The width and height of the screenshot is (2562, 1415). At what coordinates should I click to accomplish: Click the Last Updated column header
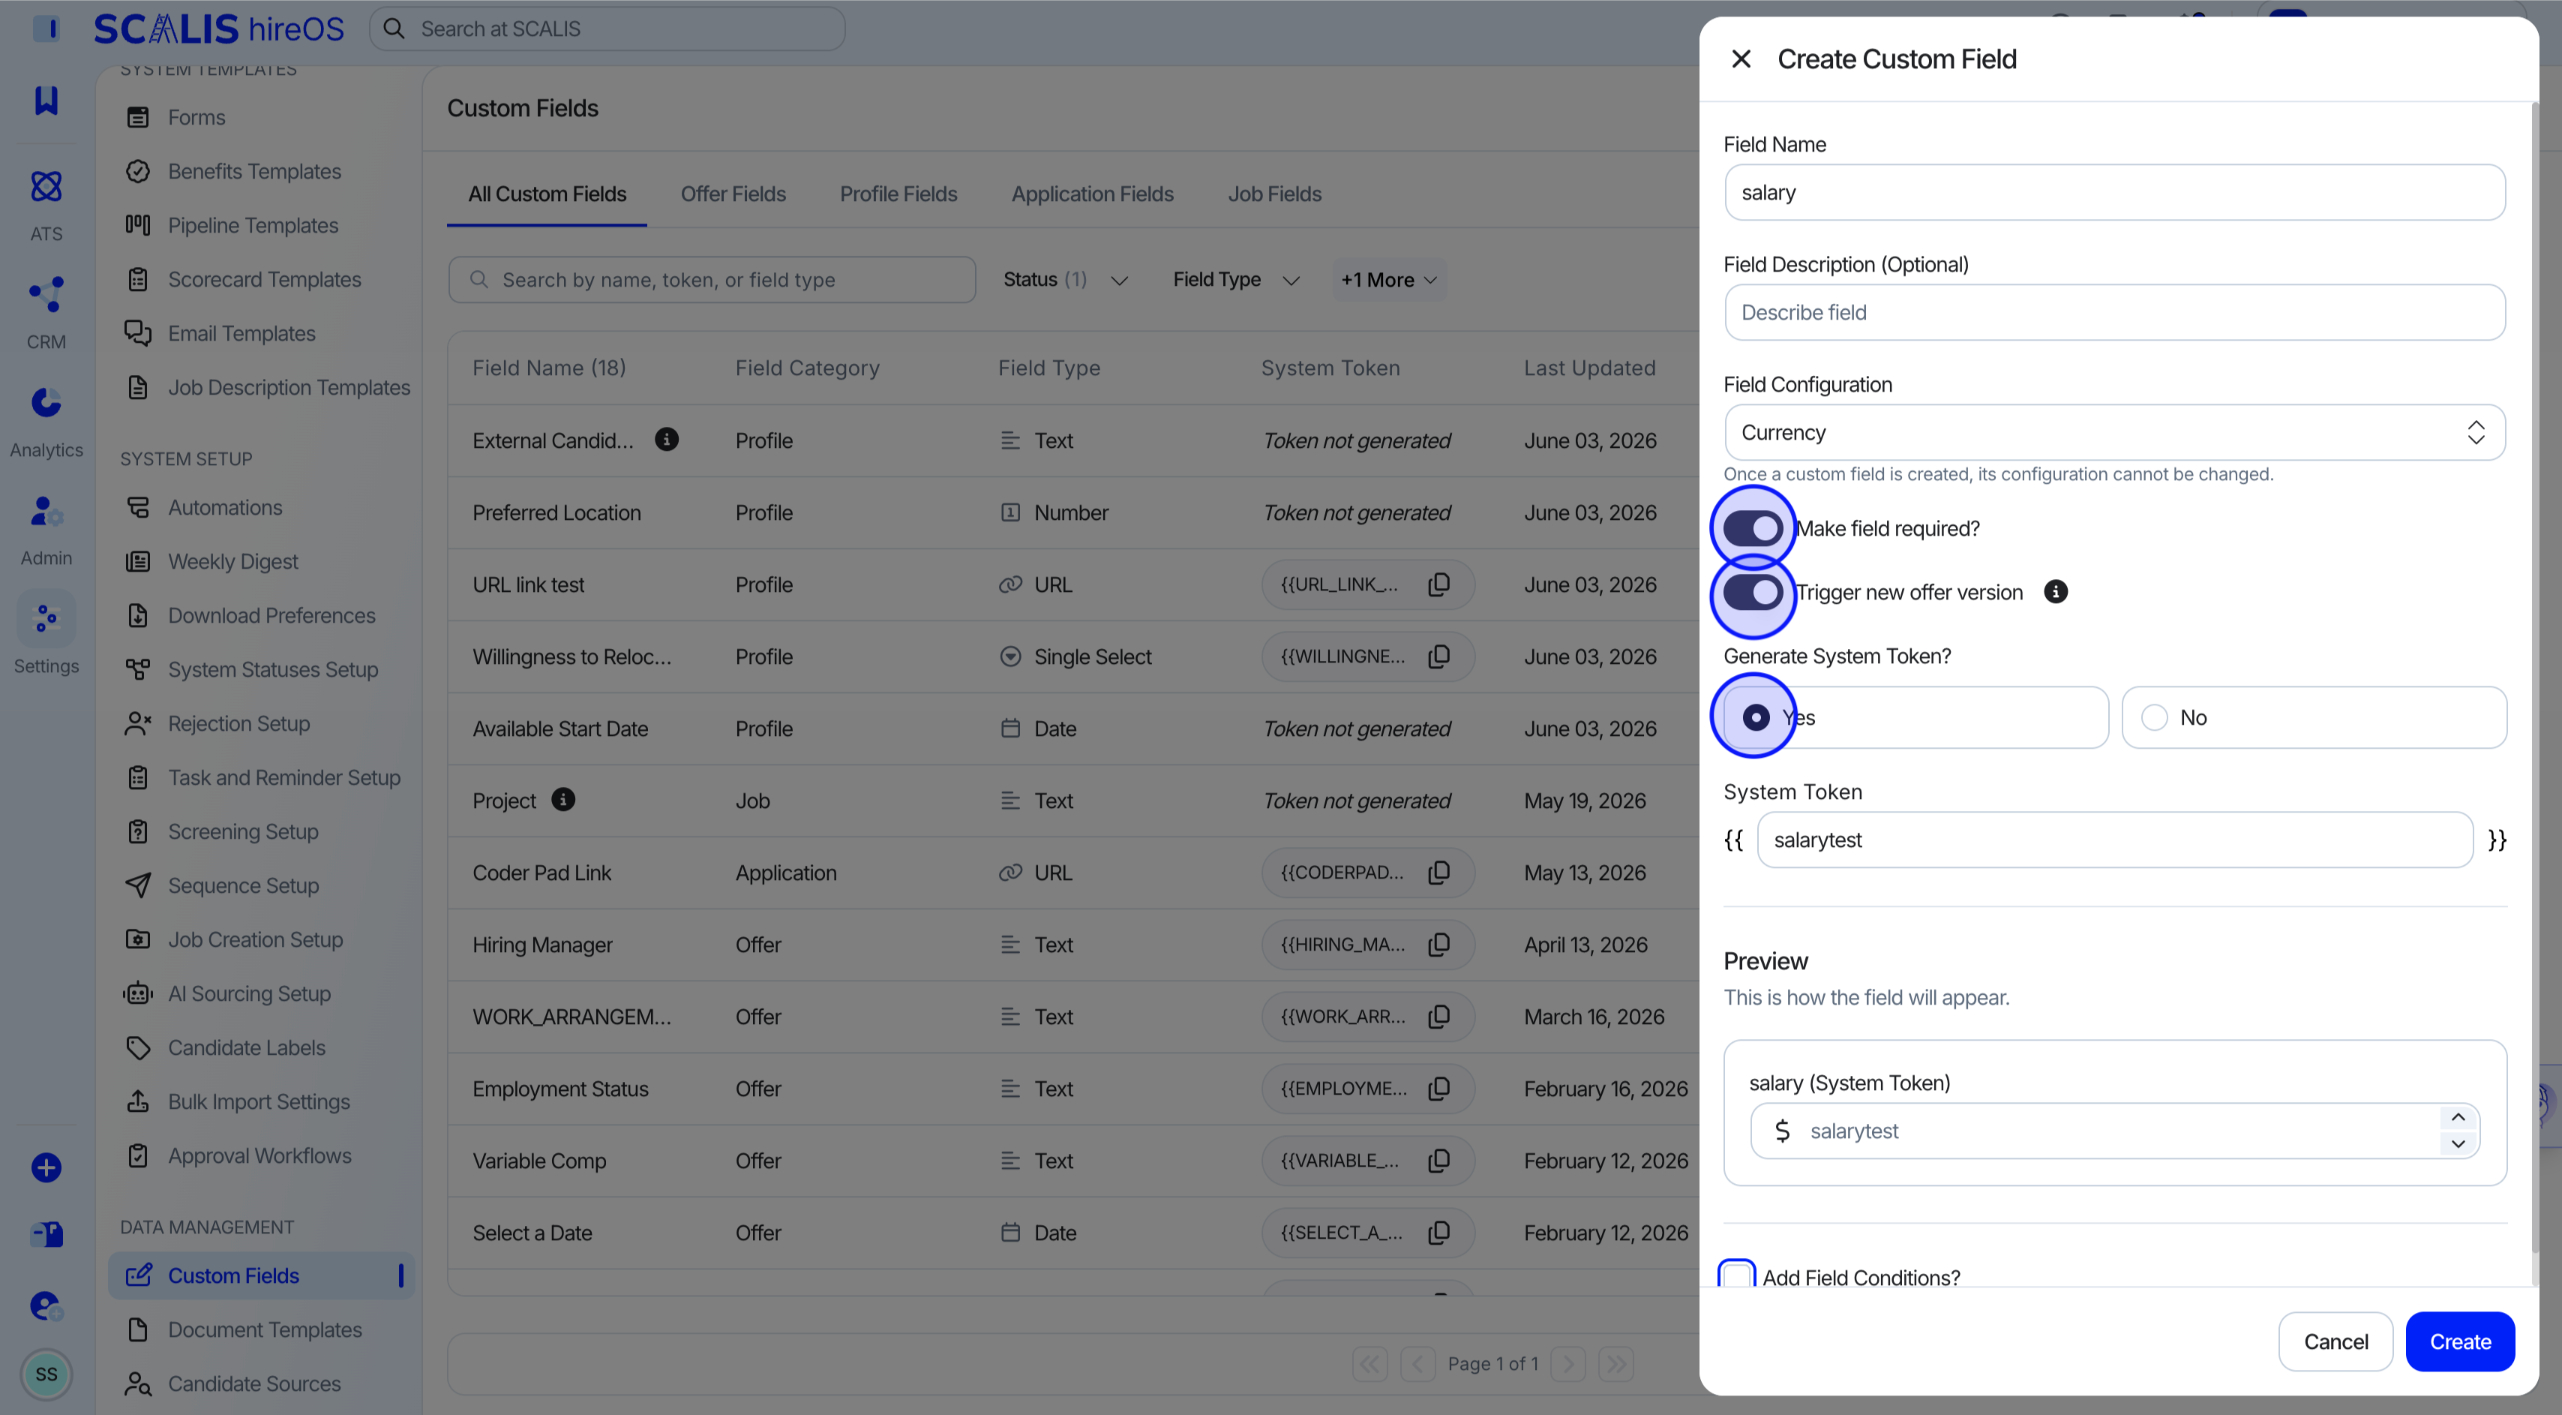[x=1589, y=367]
